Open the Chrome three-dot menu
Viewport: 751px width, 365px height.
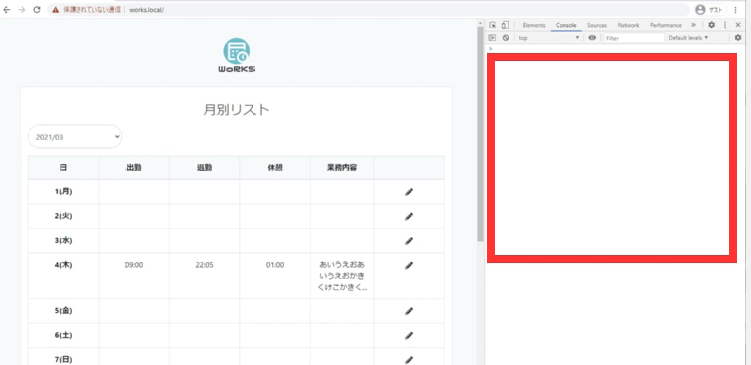[736, 10]
